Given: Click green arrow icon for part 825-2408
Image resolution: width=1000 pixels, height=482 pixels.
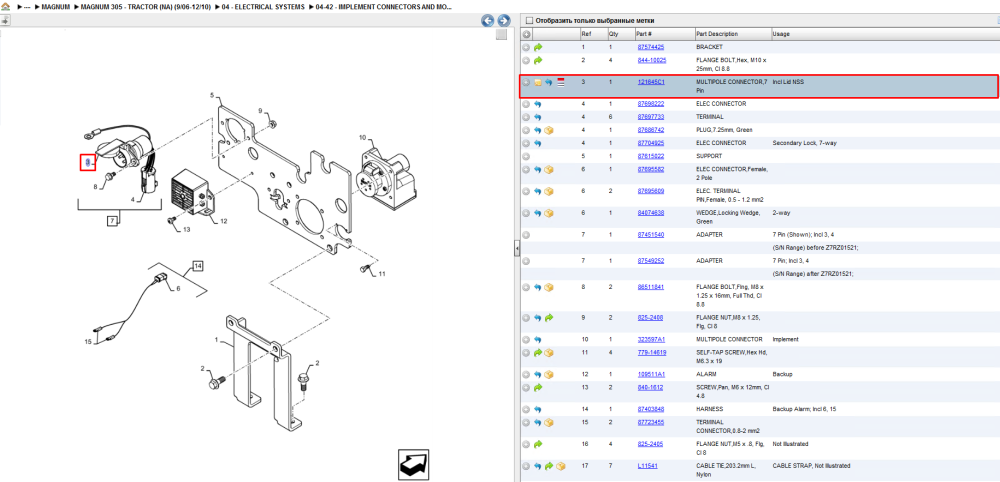Looking at the screenshot, I should tap(549, 318).
